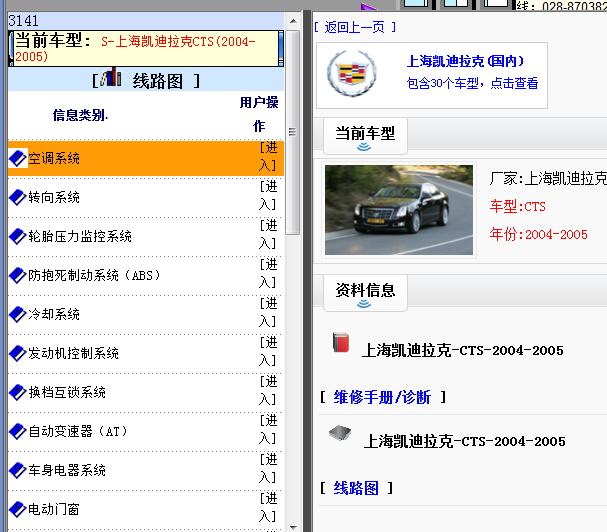Click the 厂家:上海凯迪拉克 text
607x532 pixels.
click(x=548, y=178)
